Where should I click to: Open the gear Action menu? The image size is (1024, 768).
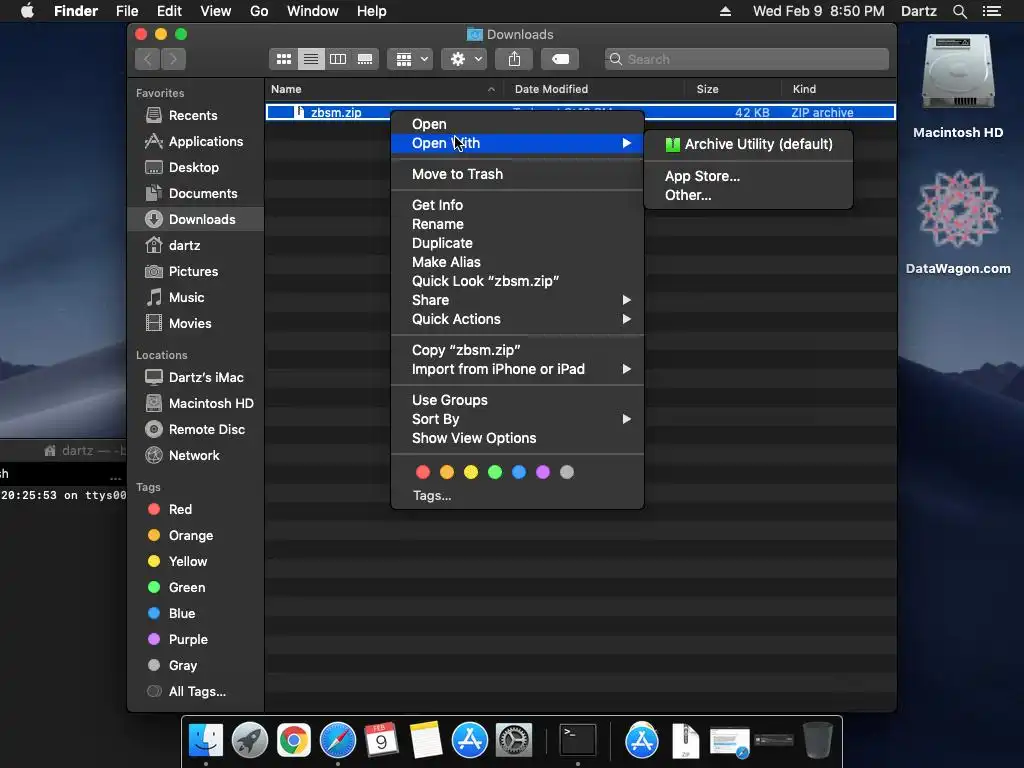[464, 59]
